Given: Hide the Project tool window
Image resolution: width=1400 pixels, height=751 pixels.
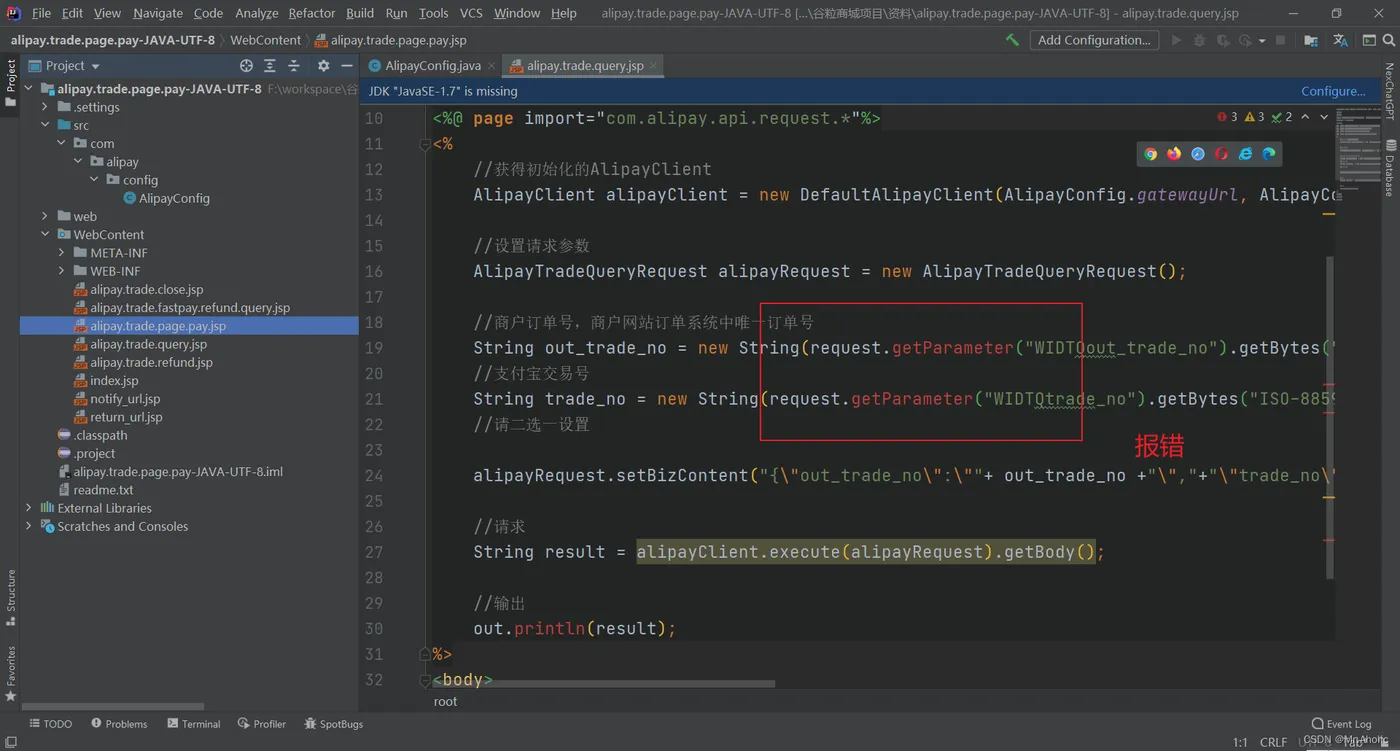Looking at the screenshot, I should click(347, 65).
